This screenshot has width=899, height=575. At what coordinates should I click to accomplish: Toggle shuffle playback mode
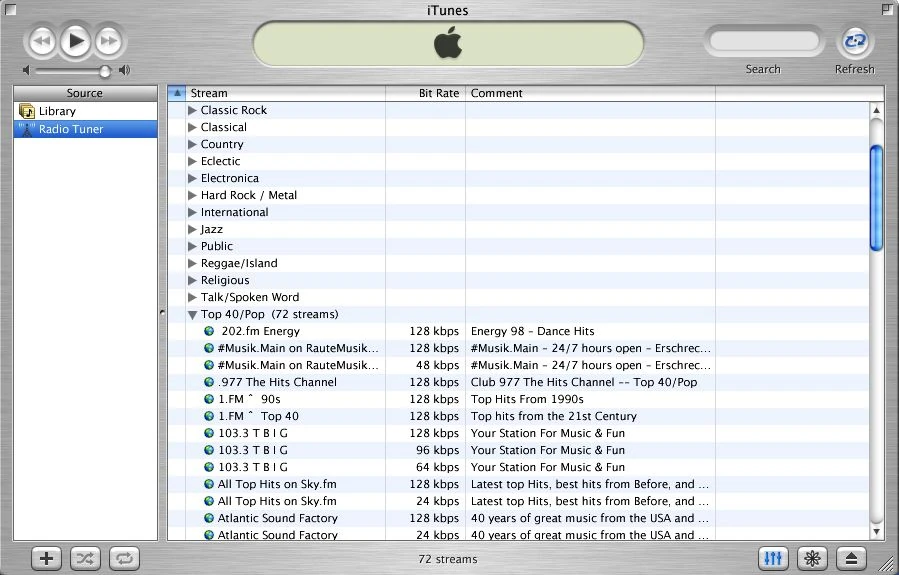pos(86,558)
